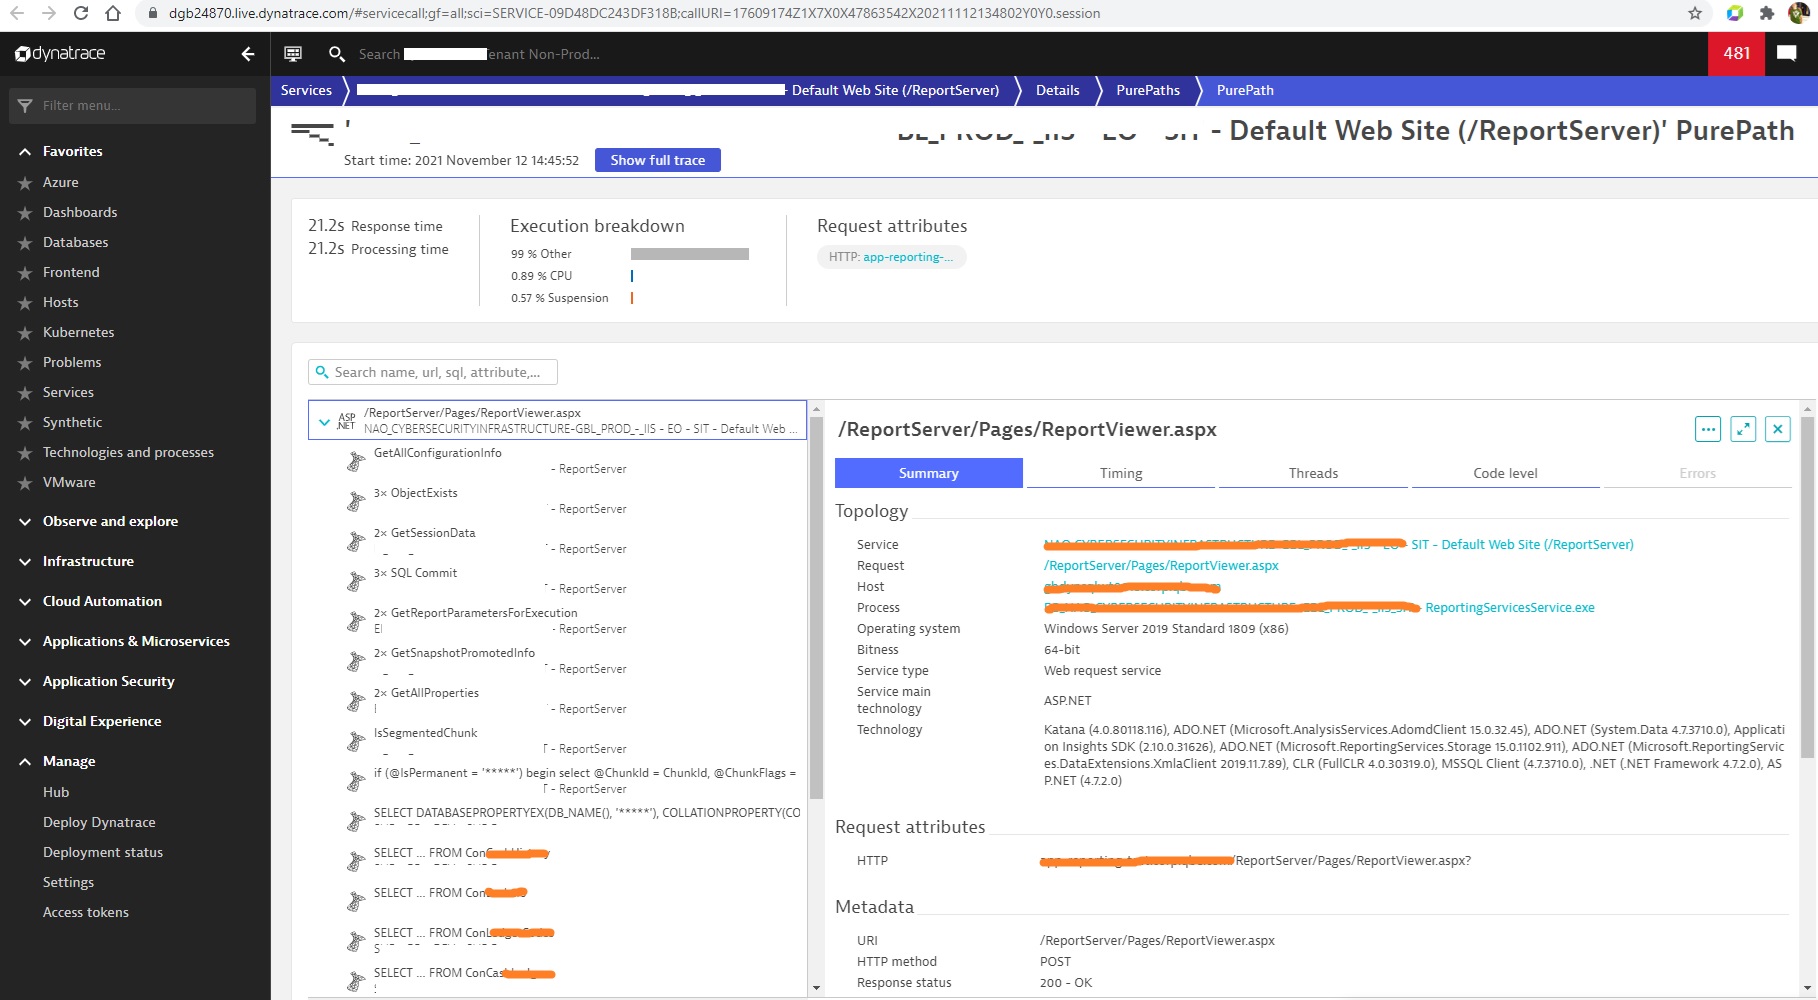Open Services from the breadcrumb
Image resolution: width=1818 pixels, height=1000 pixels.
click(x=306, y=90)
